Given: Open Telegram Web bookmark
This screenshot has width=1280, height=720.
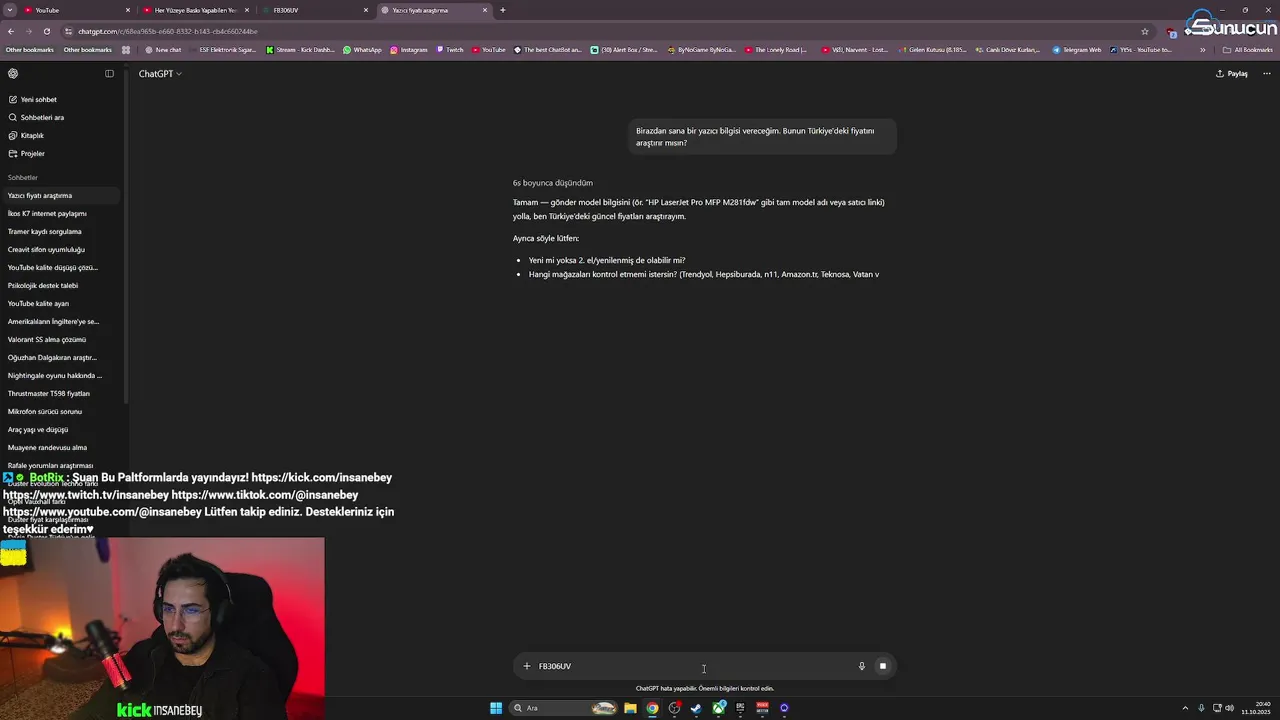Looking at the screenshot, I should point(1077,50).
